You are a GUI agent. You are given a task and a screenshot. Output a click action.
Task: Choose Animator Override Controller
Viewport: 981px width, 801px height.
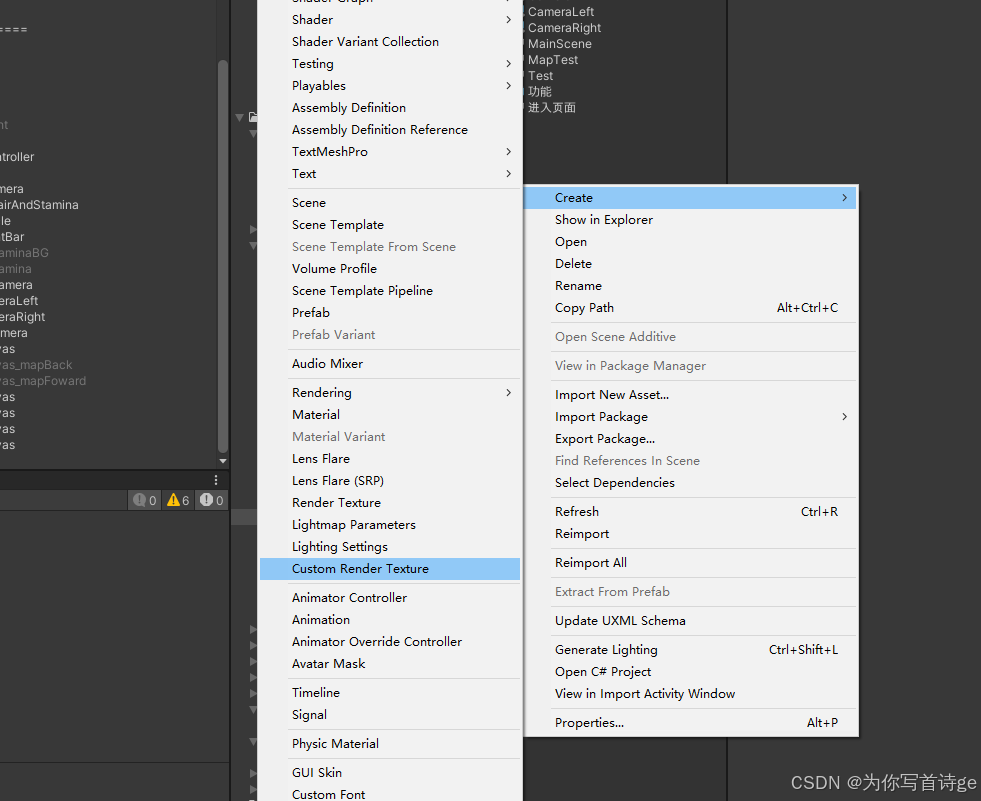coord(390,642)
